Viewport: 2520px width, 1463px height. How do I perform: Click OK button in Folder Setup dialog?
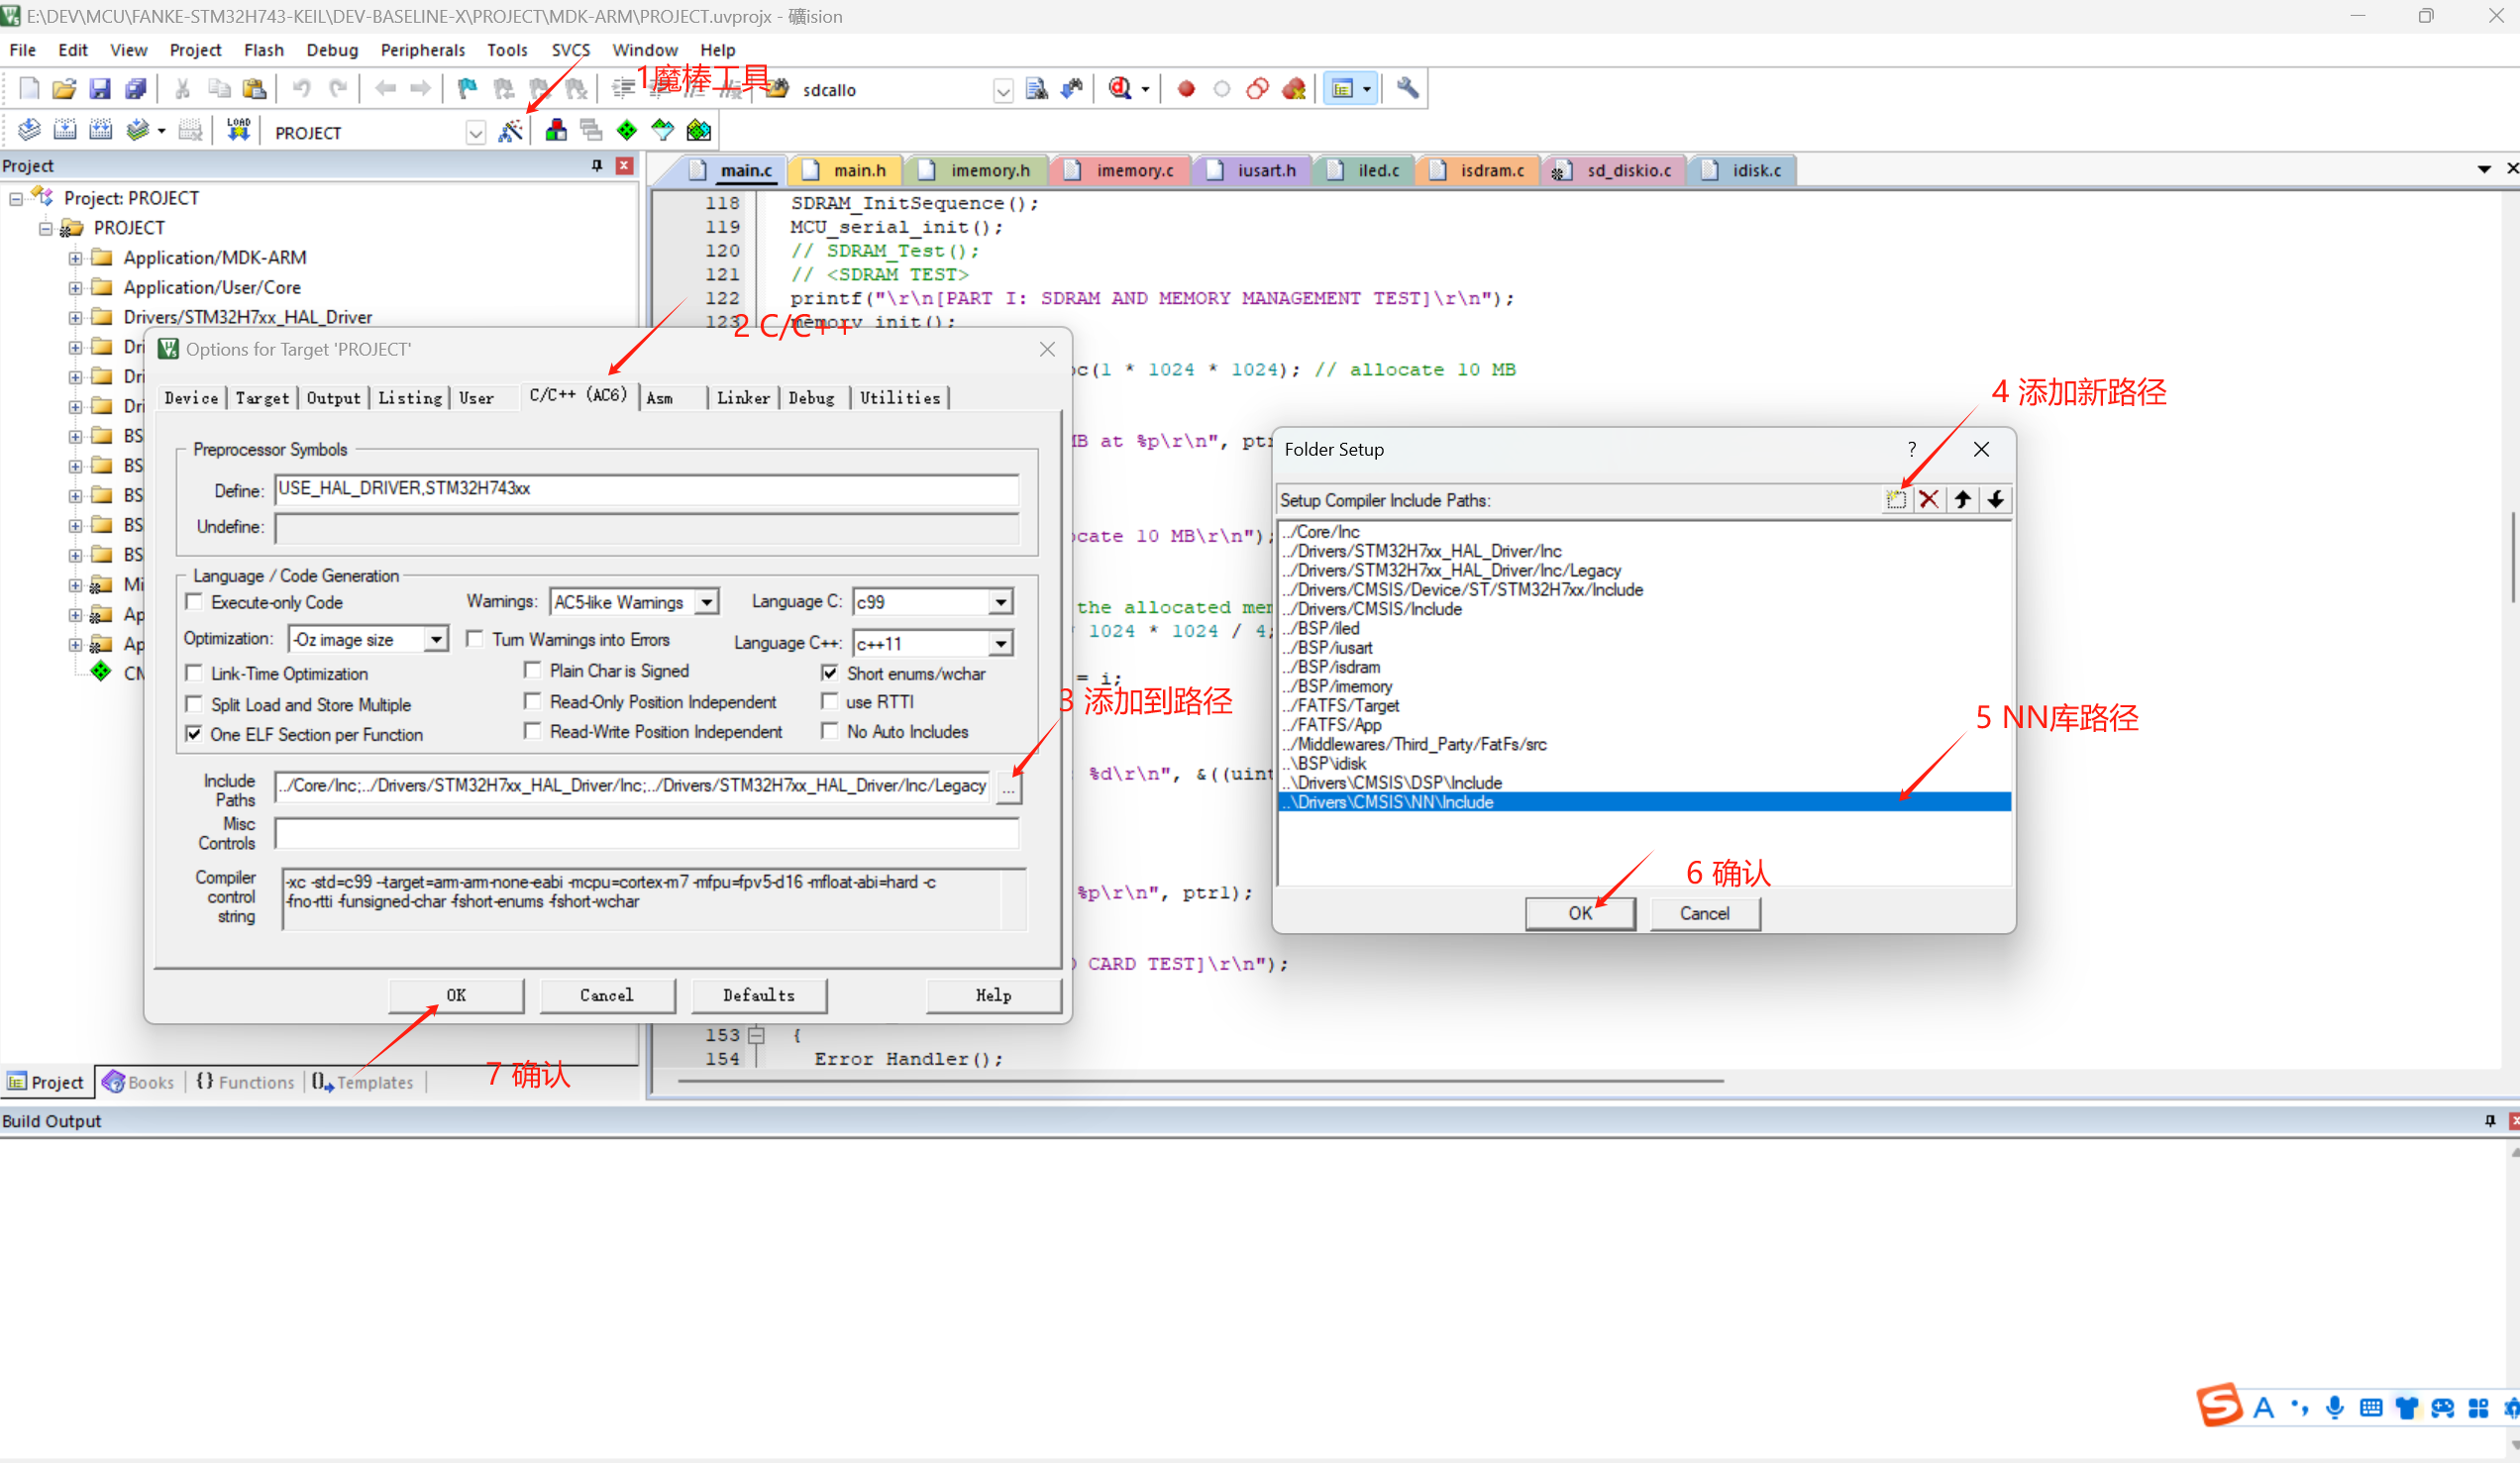pos(1576,911)
